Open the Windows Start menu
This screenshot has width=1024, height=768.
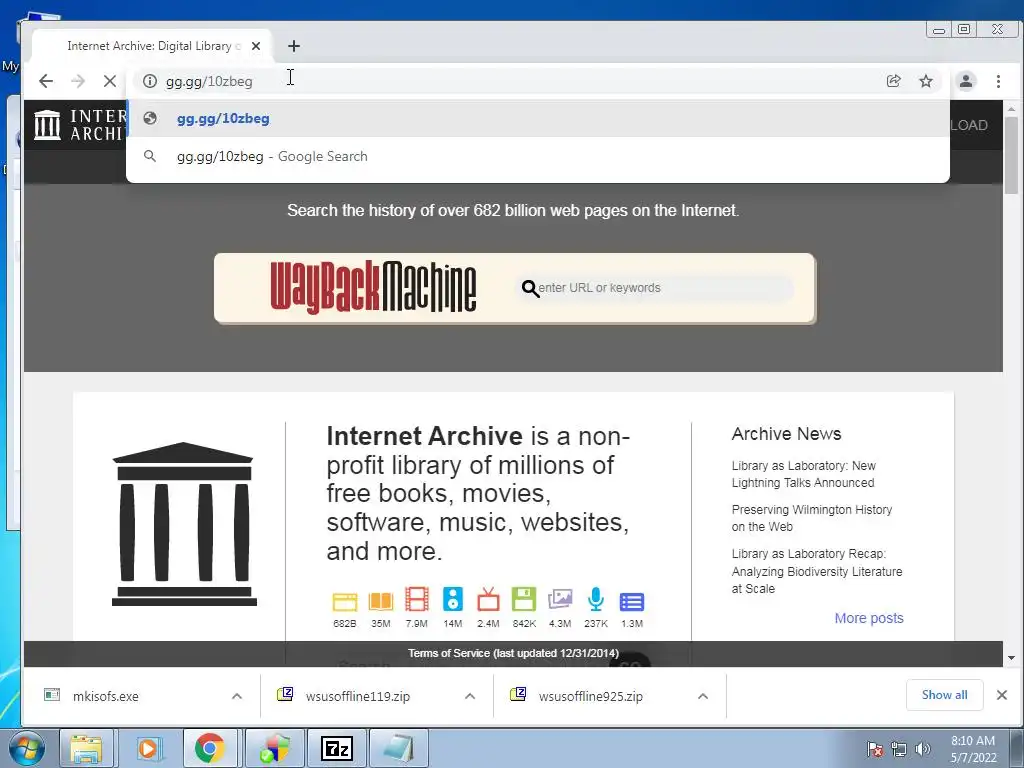pyautogui.click(x=25, y=748)
